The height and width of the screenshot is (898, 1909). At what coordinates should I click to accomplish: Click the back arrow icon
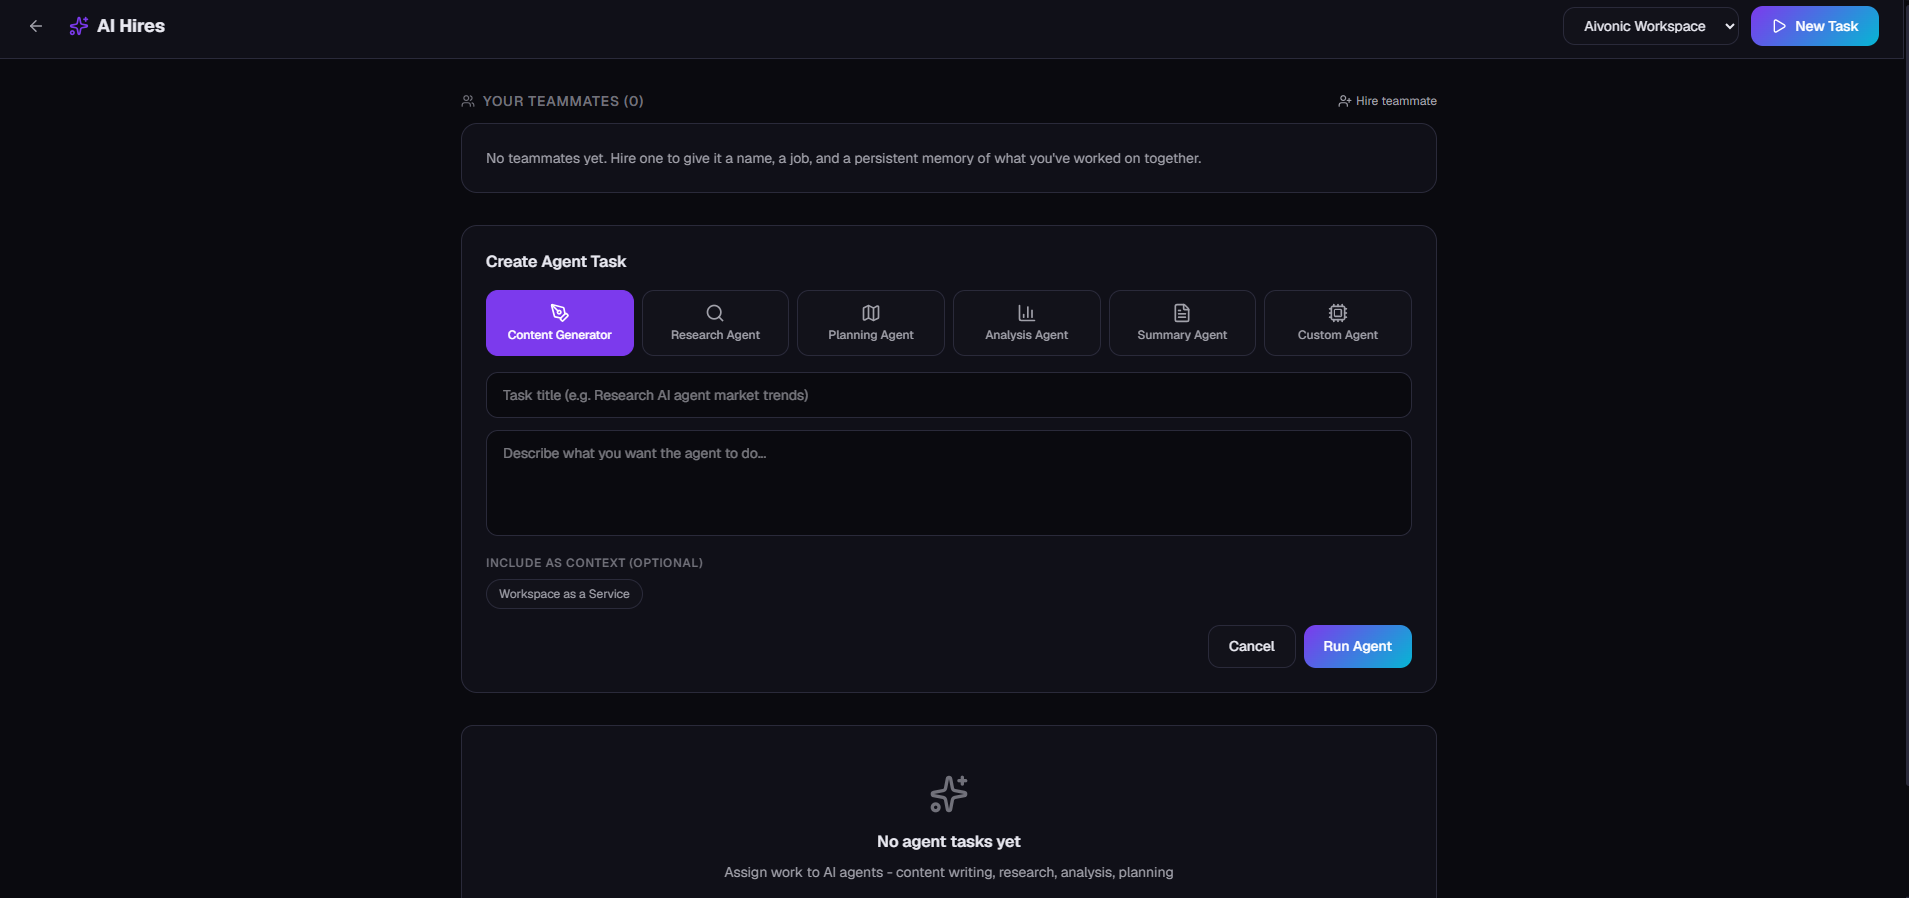click(36, 26)
